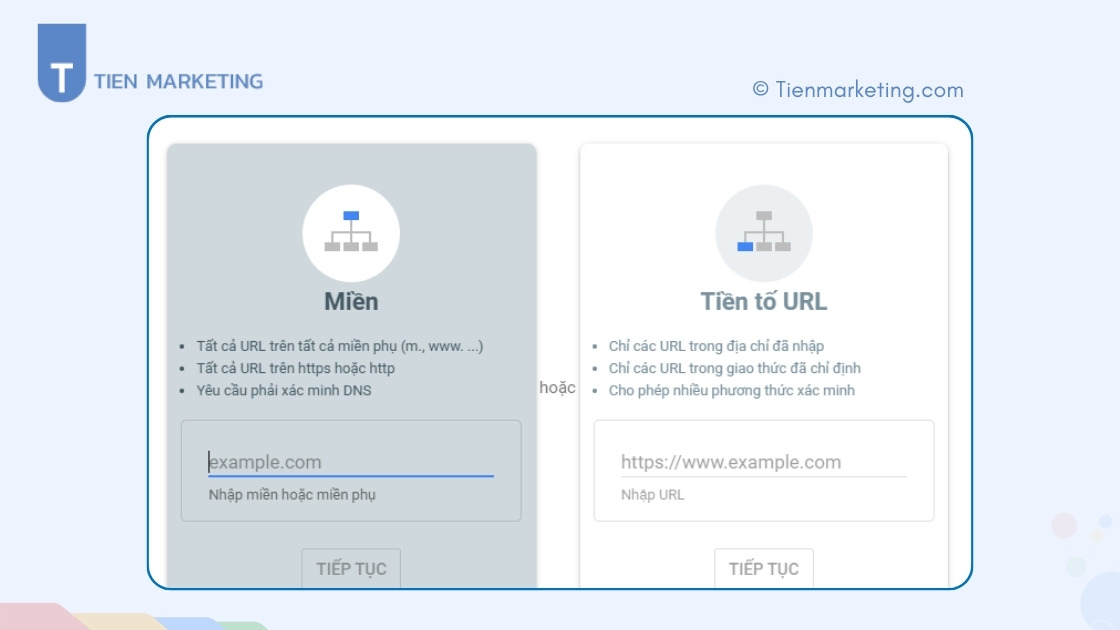This screenshot has width=1120, height=630.
Task: Click the https://www.example.com URL input field
Action: point(763,462)
